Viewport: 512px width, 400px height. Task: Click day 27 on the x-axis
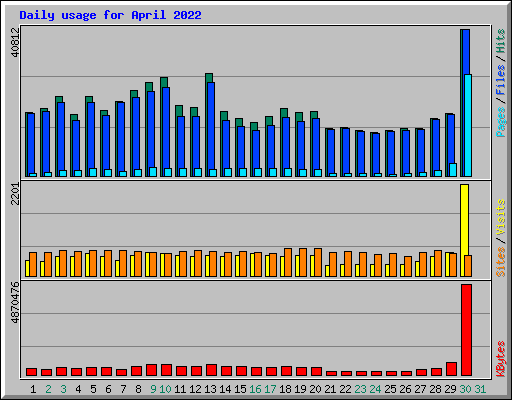pos(420,389)
